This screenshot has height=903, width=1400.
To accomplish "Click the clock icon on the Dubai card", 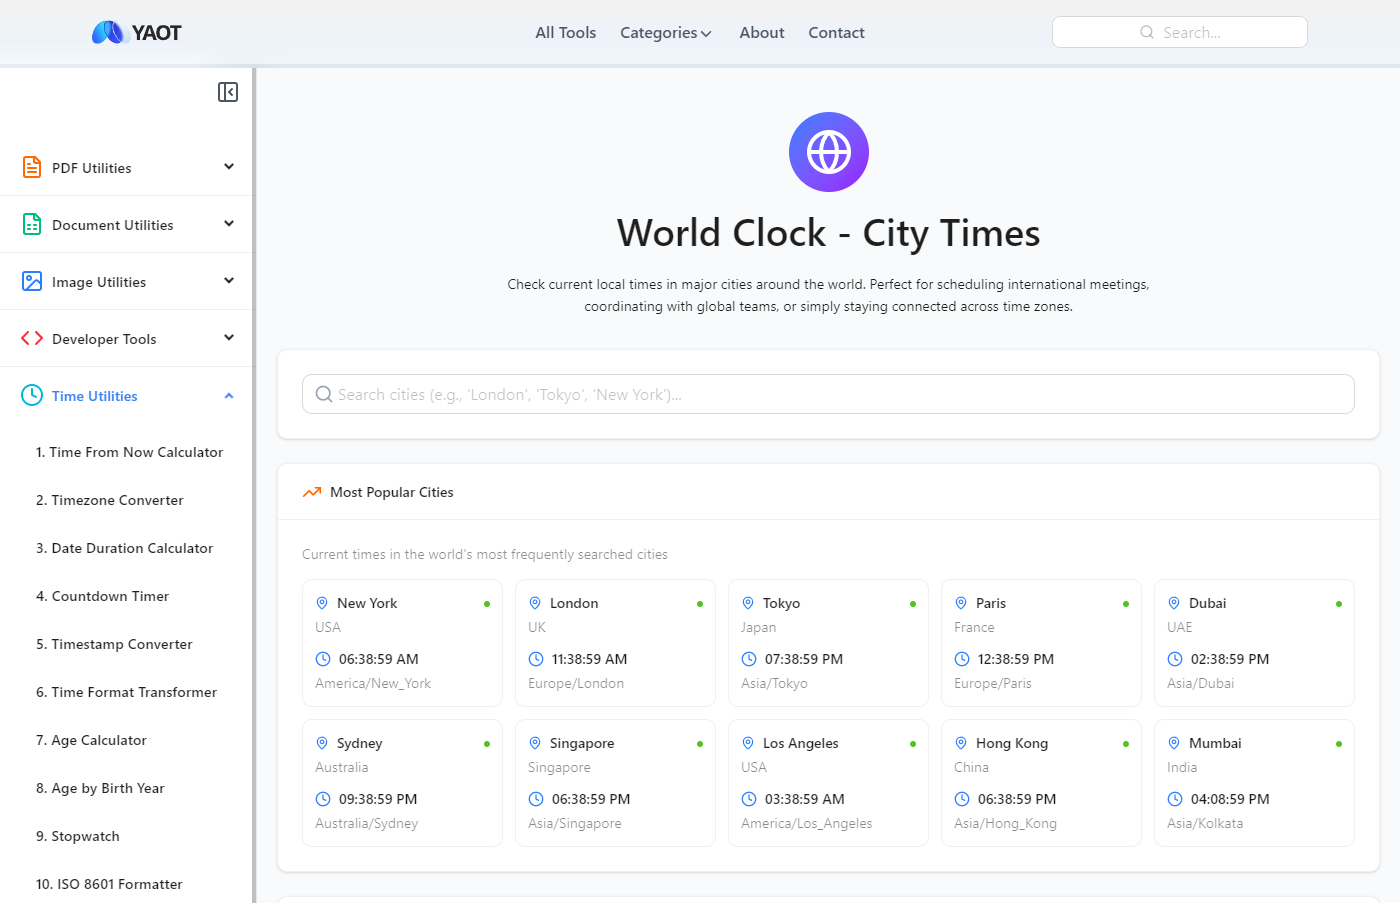I will click(1174, 659).
